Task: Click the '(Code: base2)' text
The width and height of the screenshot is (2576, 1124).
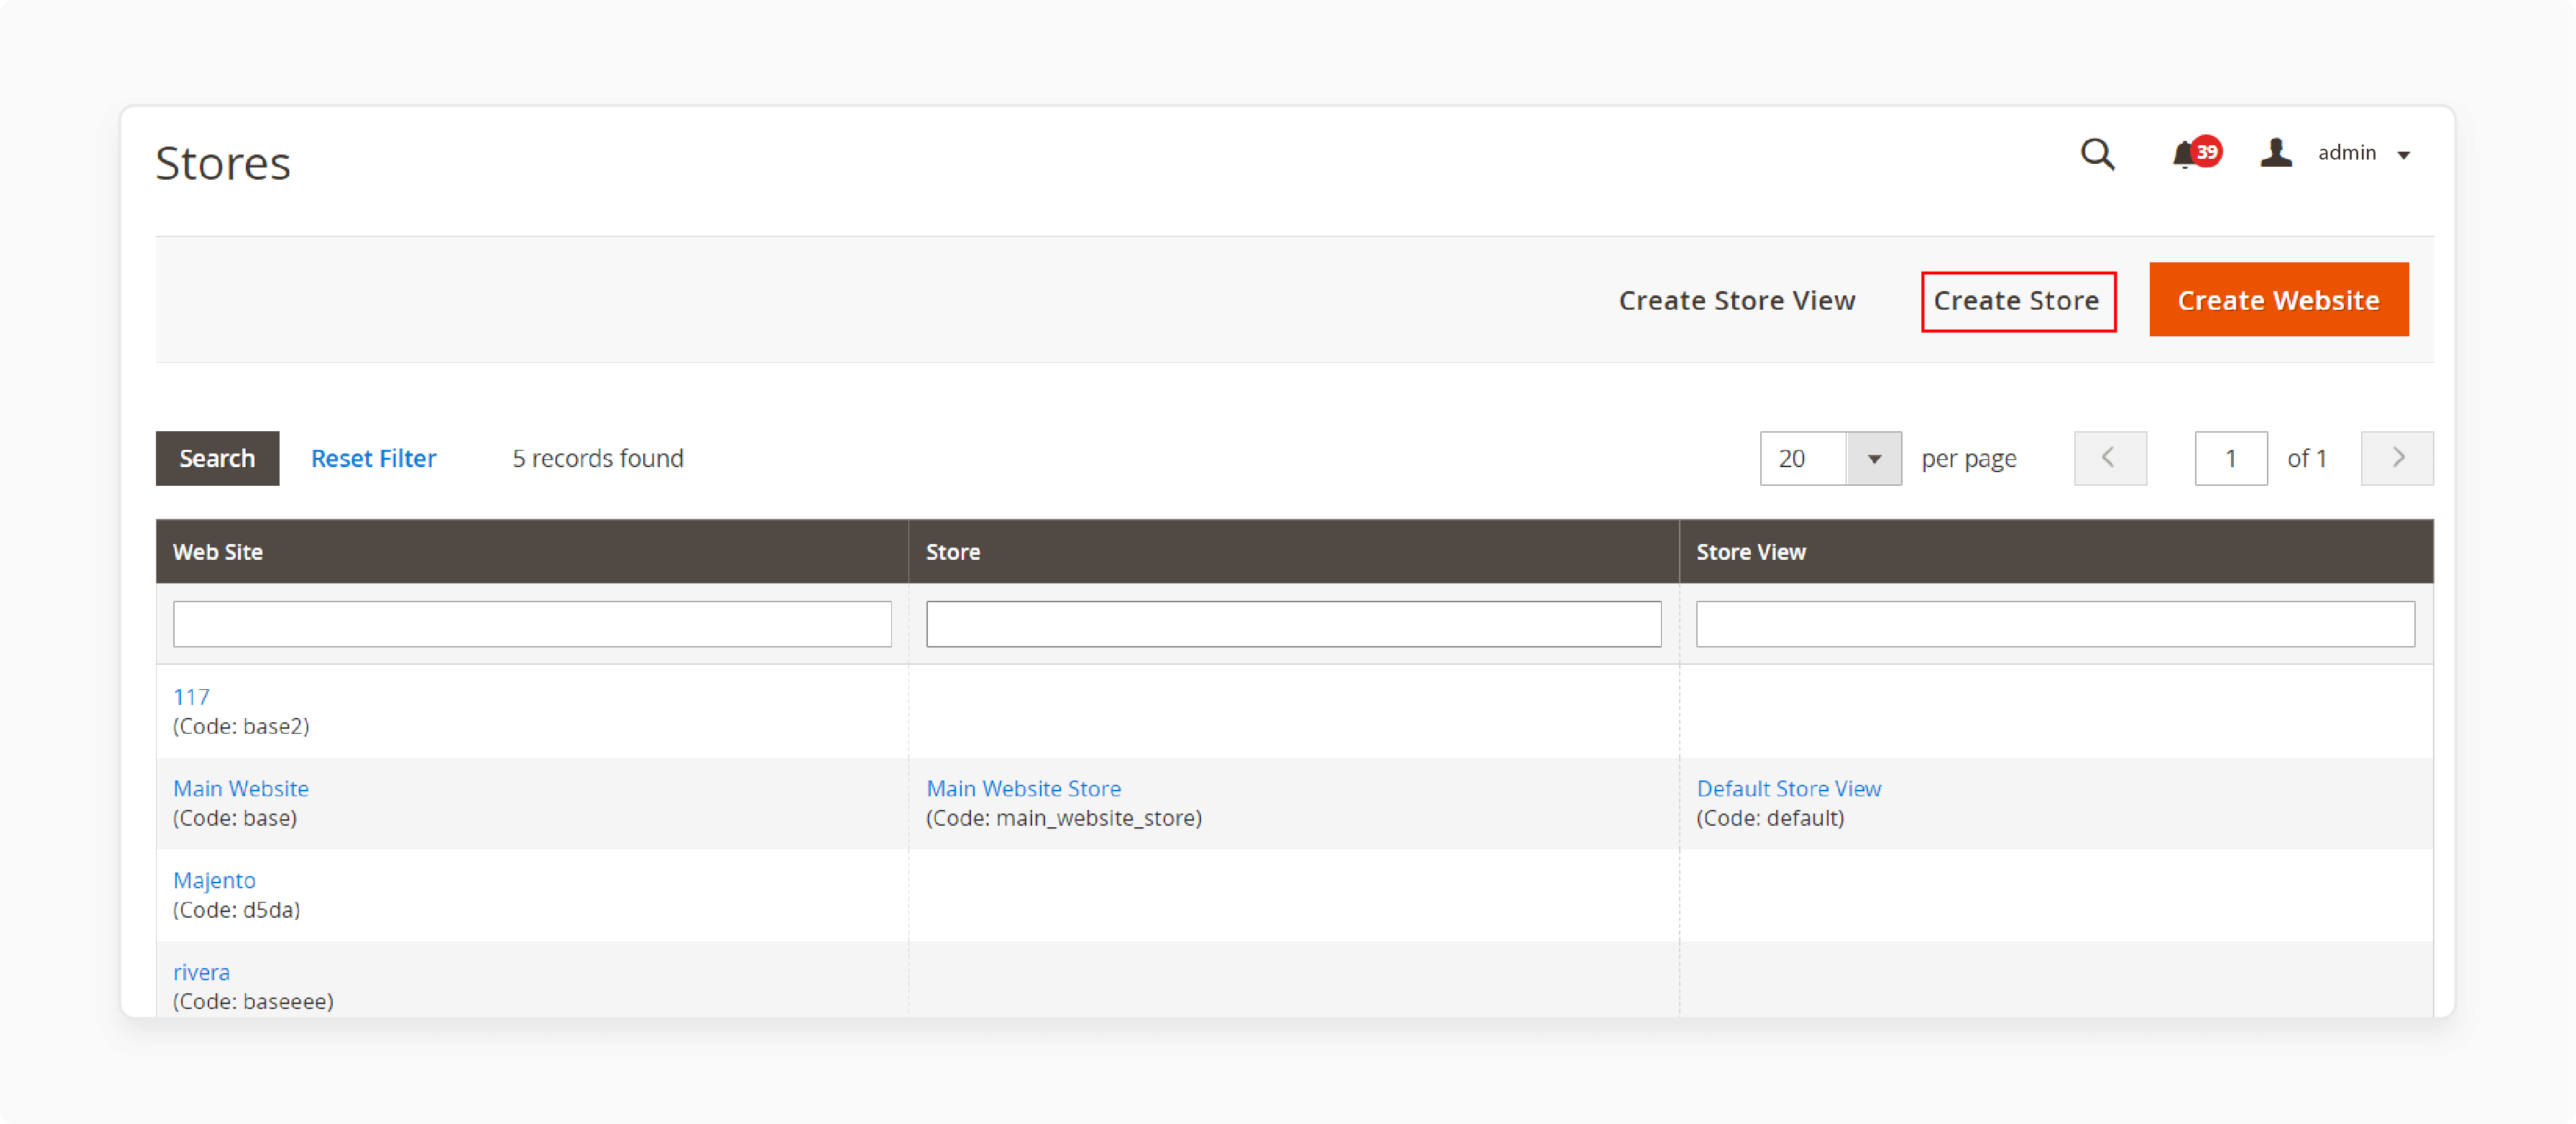Action: tap(241, 726)
